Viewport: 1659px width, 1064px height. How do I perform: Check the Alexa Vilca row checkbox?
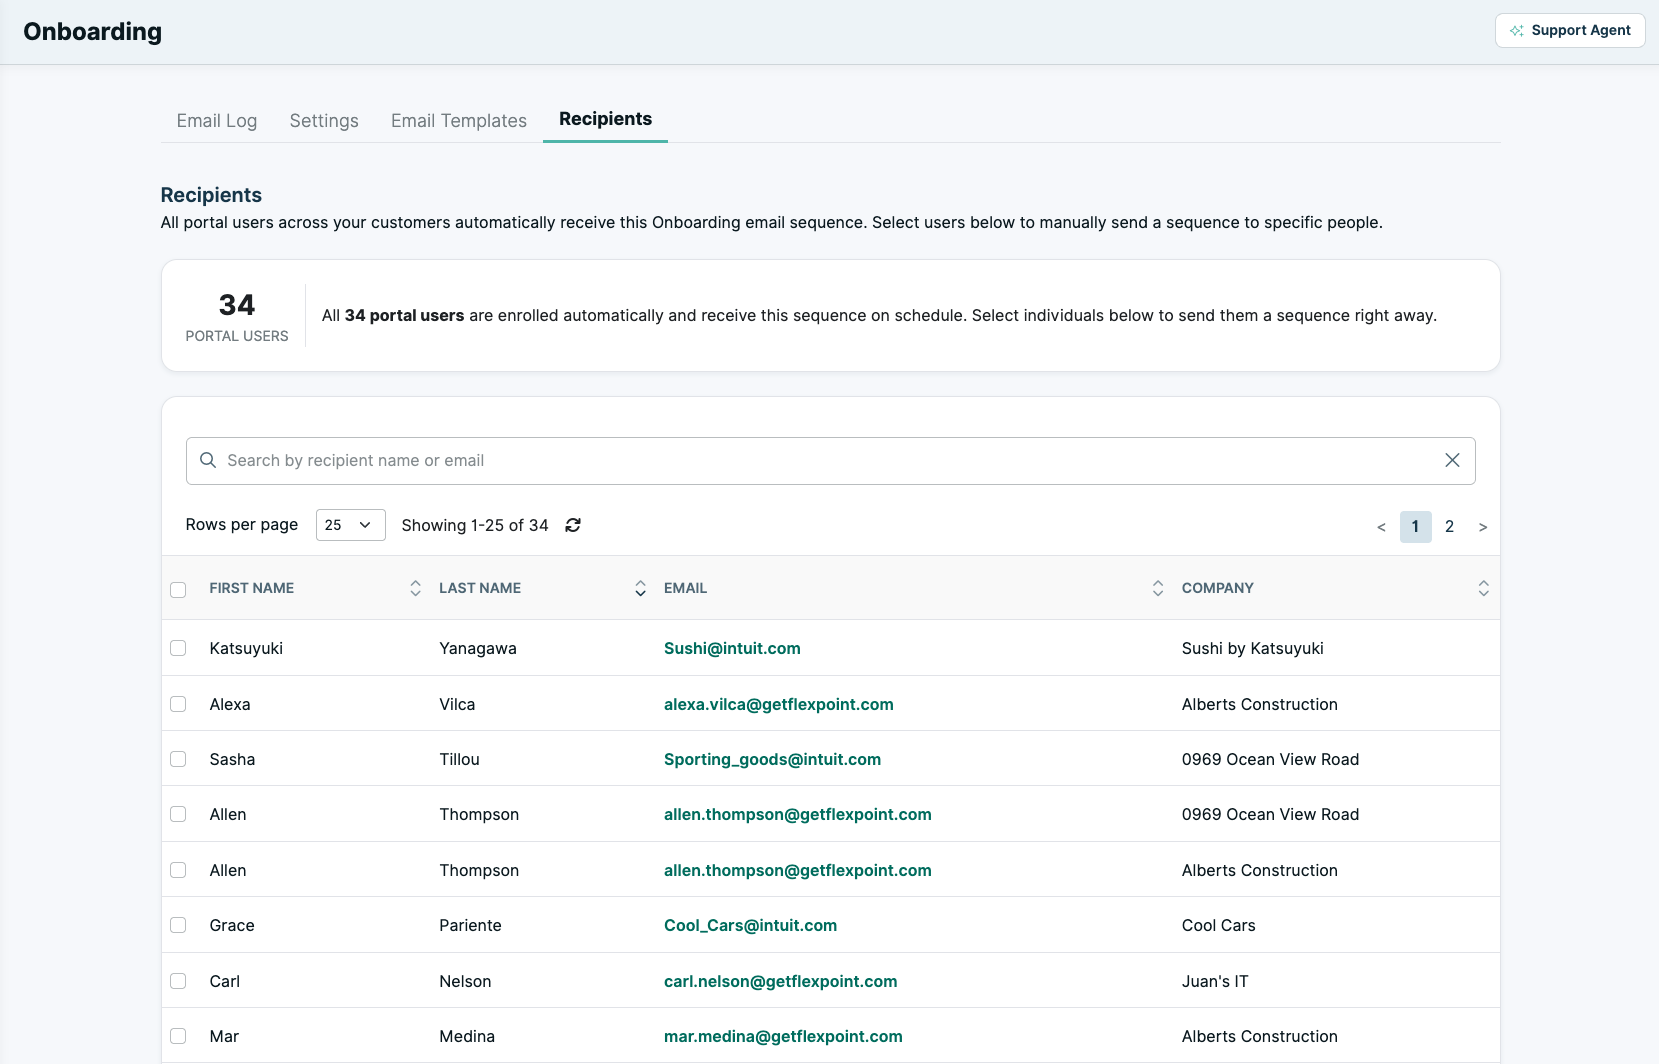pos(178,704)
